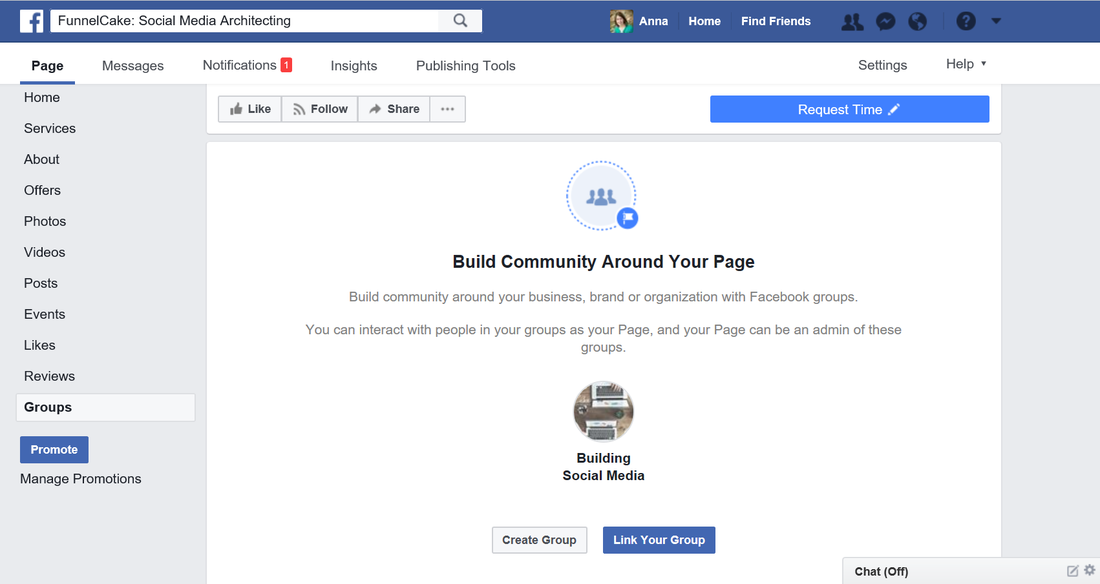The image size is (1100, 584).
Task: Select Posts in the sidebar
Action: pyautogui.click(x=41, y=283)
